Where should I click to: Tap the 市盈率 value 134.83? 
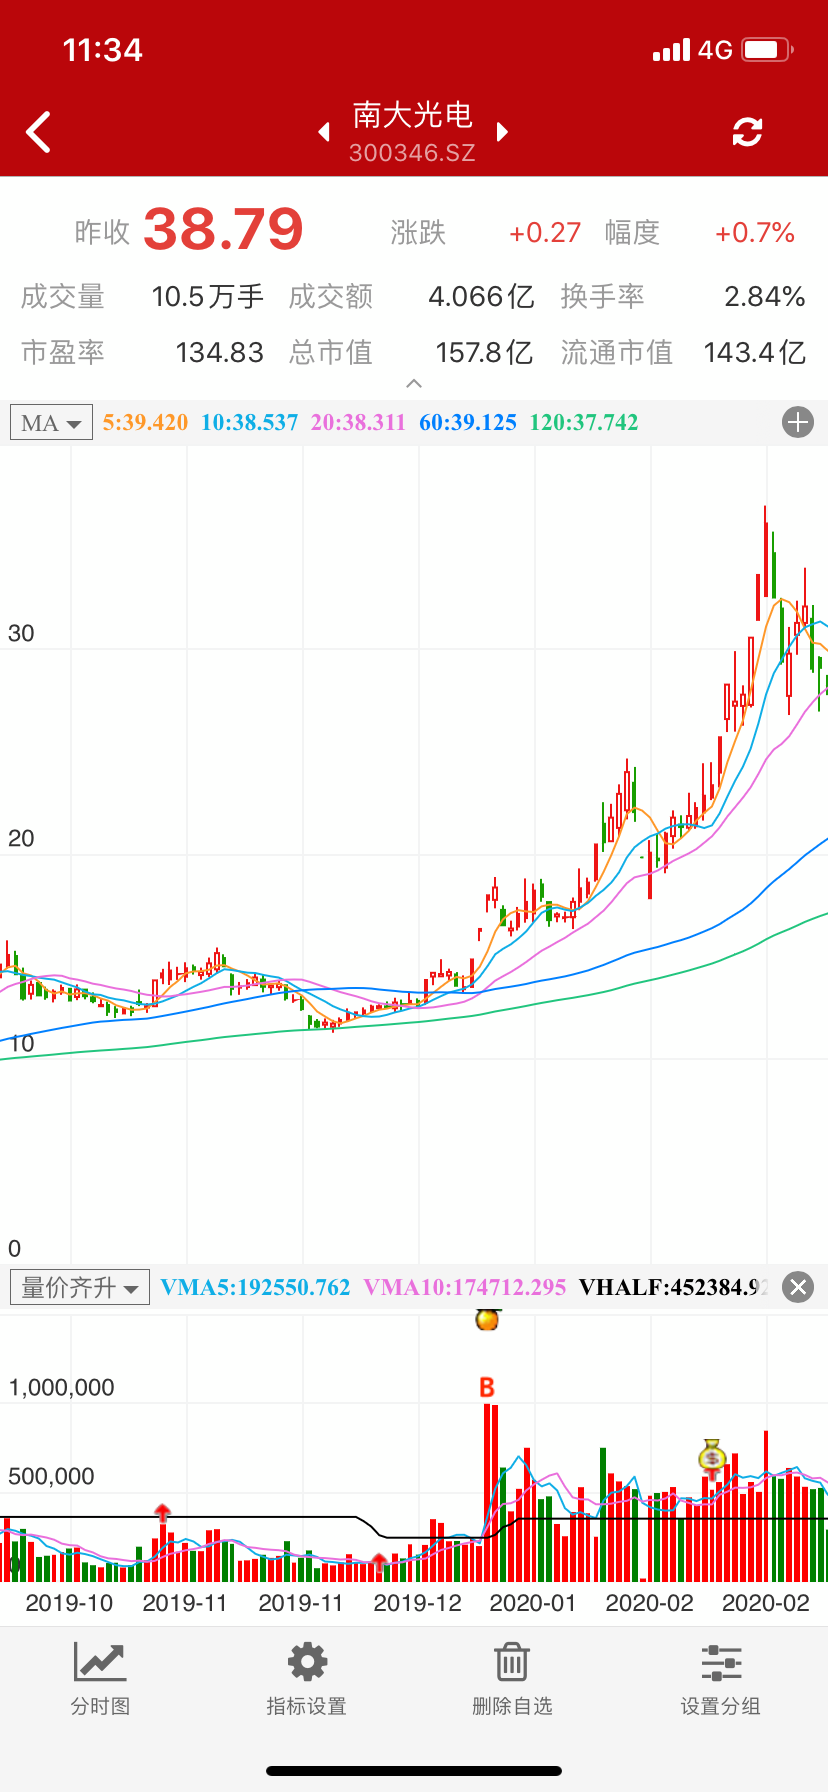tap(220, 352)
